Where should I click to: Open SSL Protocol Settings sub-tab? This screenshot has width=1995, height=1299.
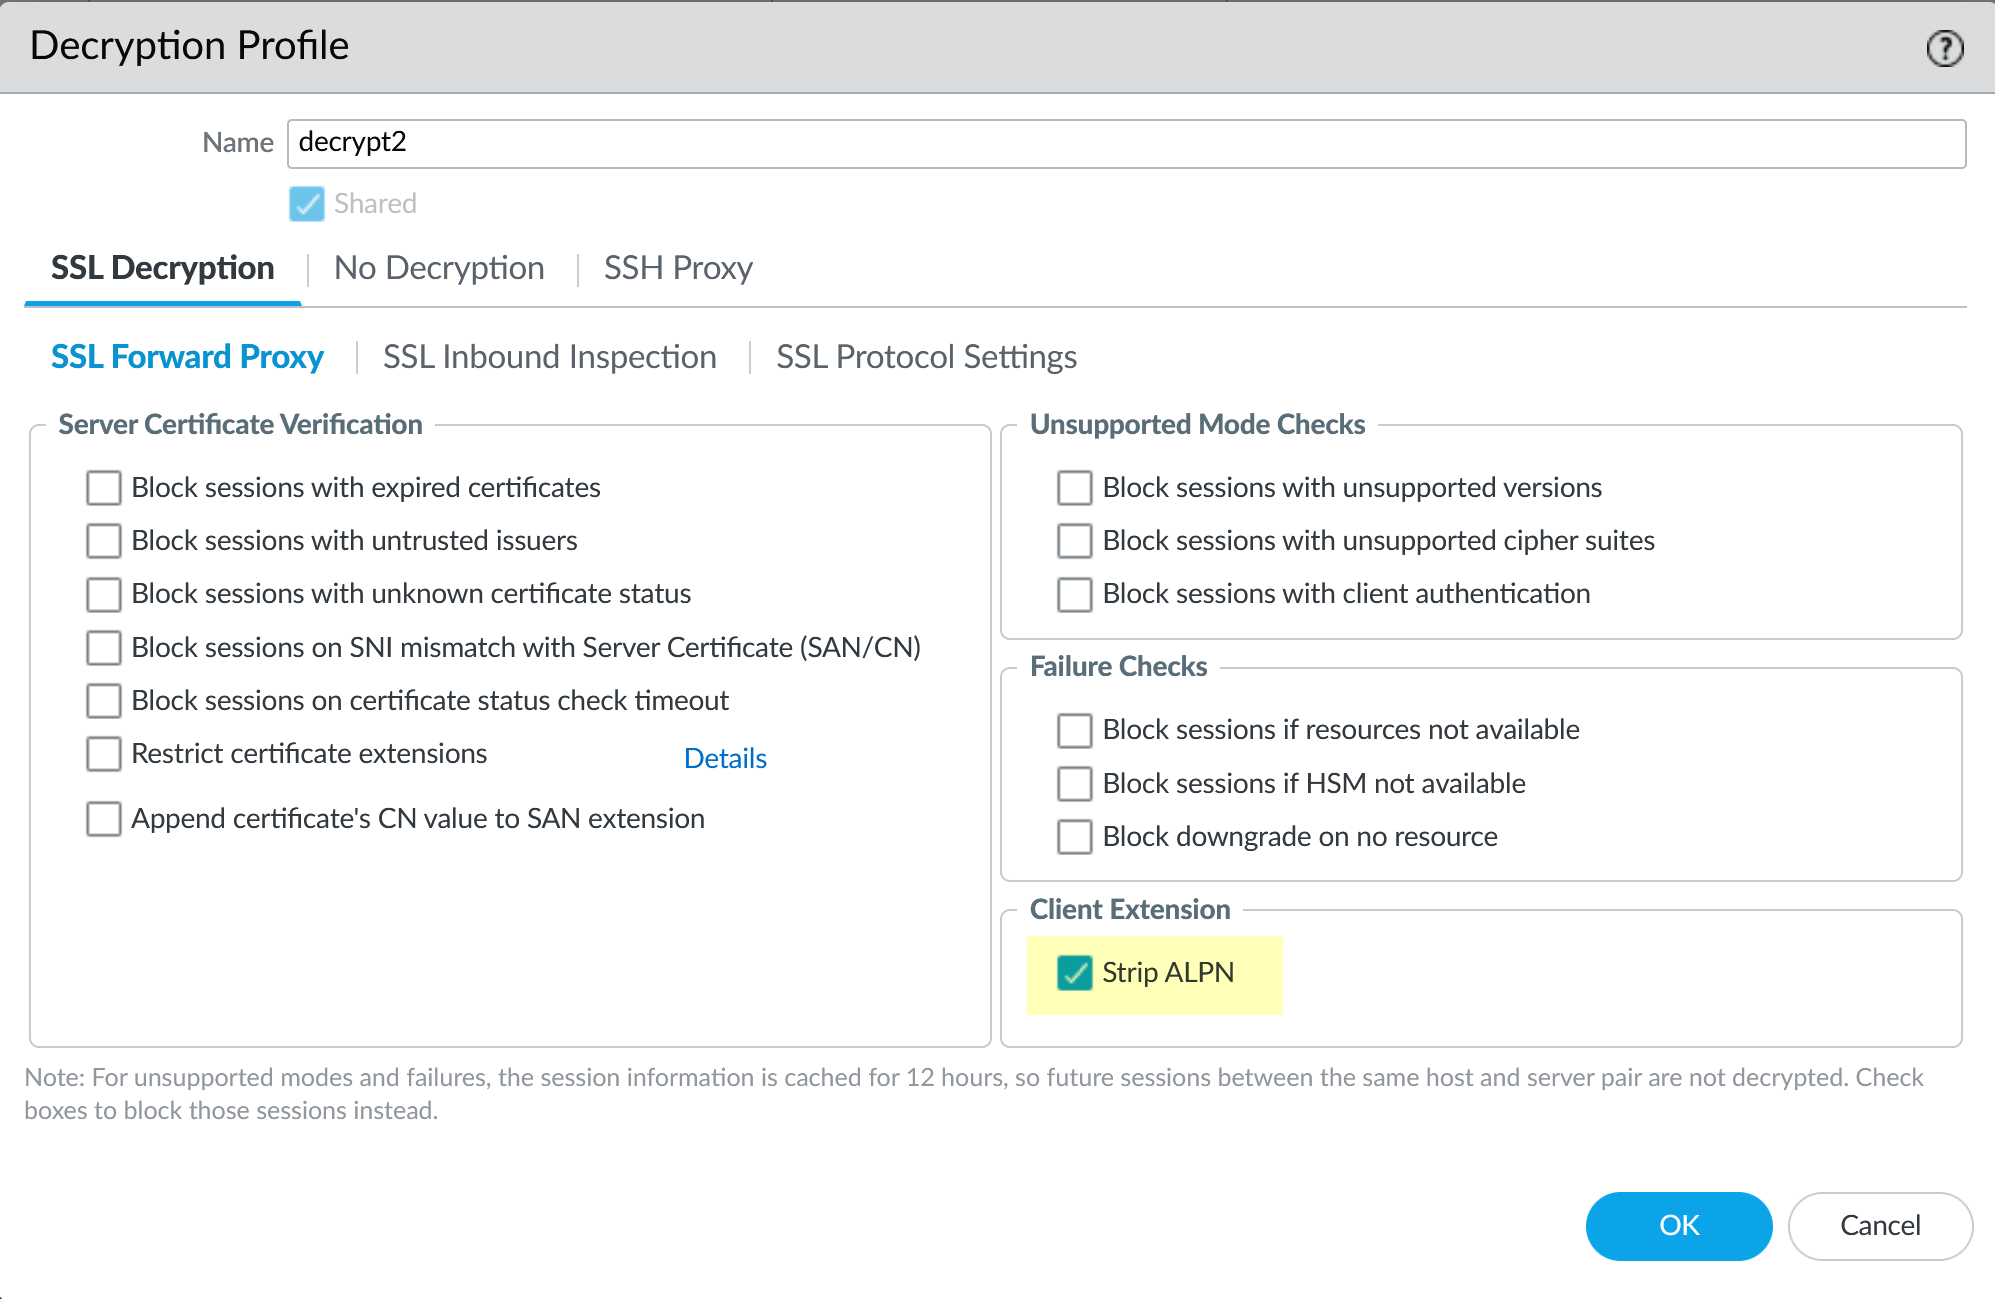click(926, 357)
